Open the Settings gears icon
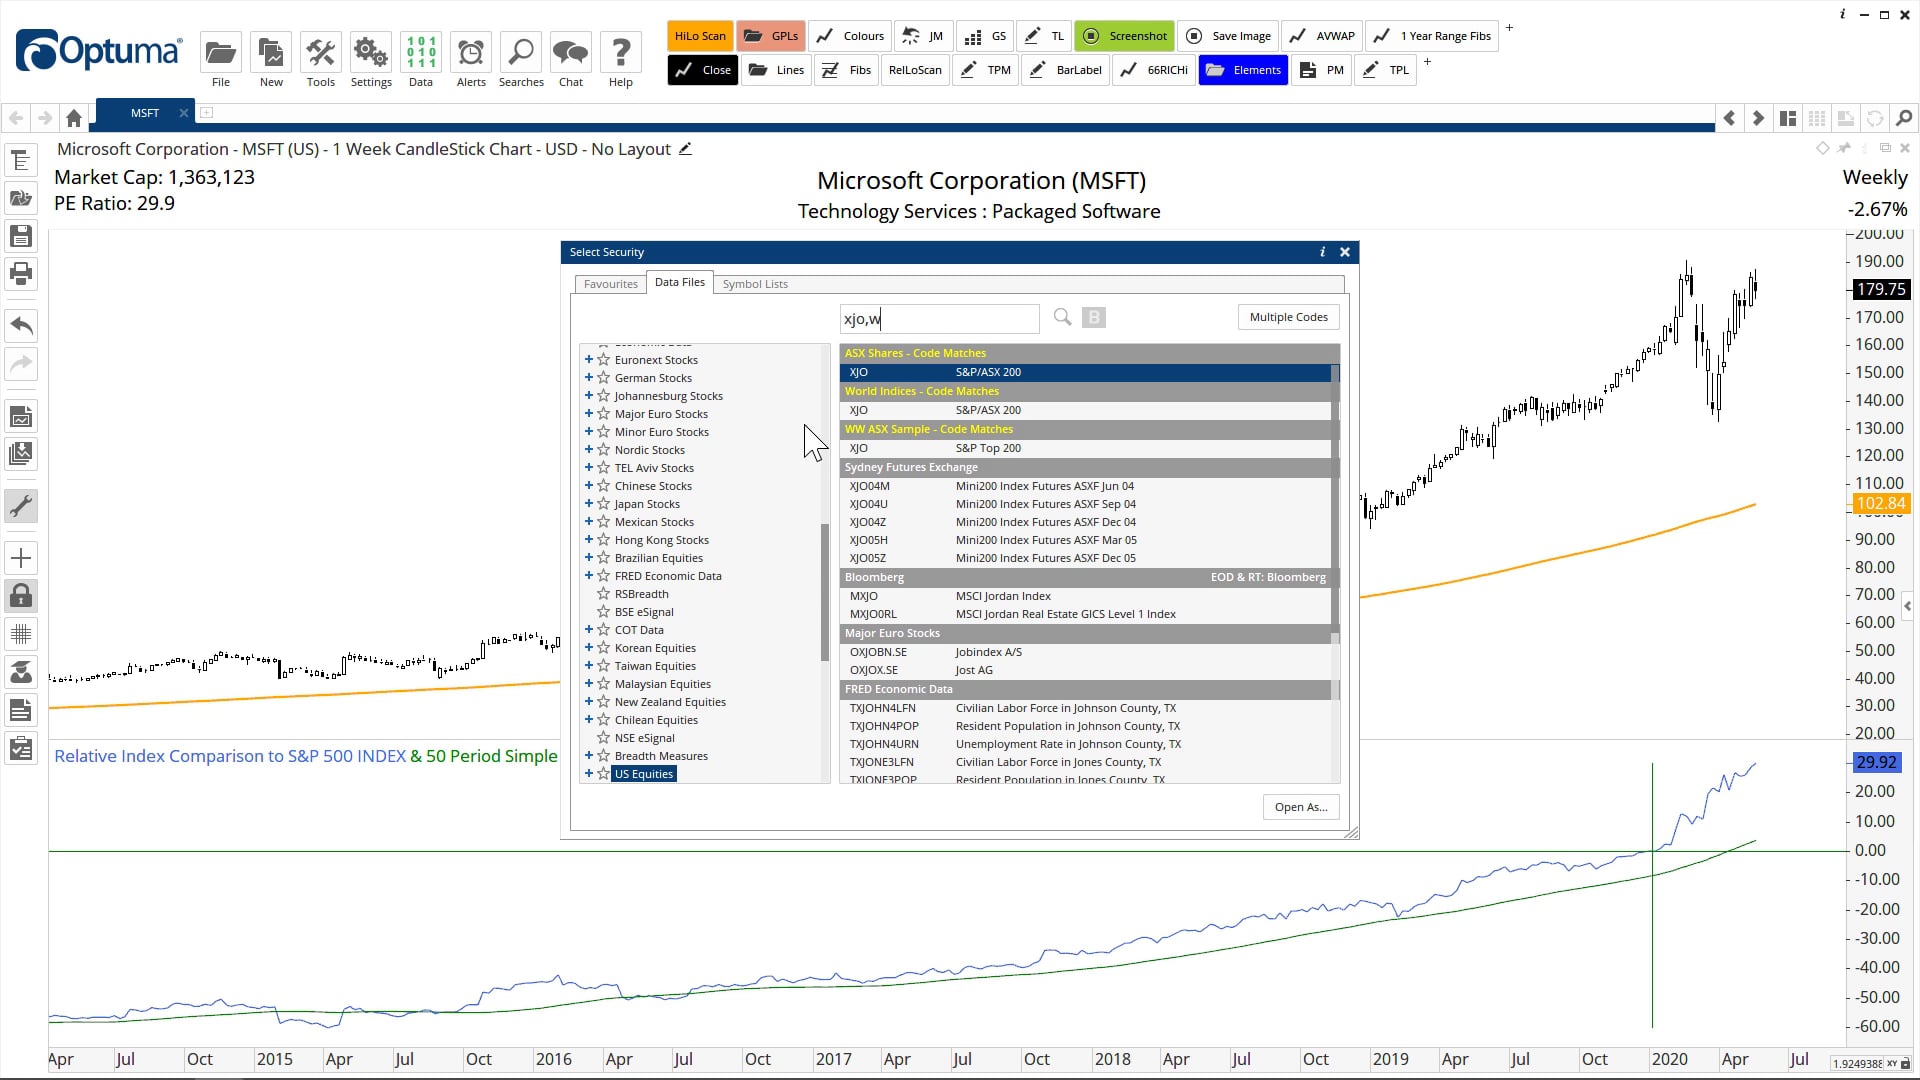Image resolution: width=1920 pixels, height=1080 pixels. click(x=371, y=52)
